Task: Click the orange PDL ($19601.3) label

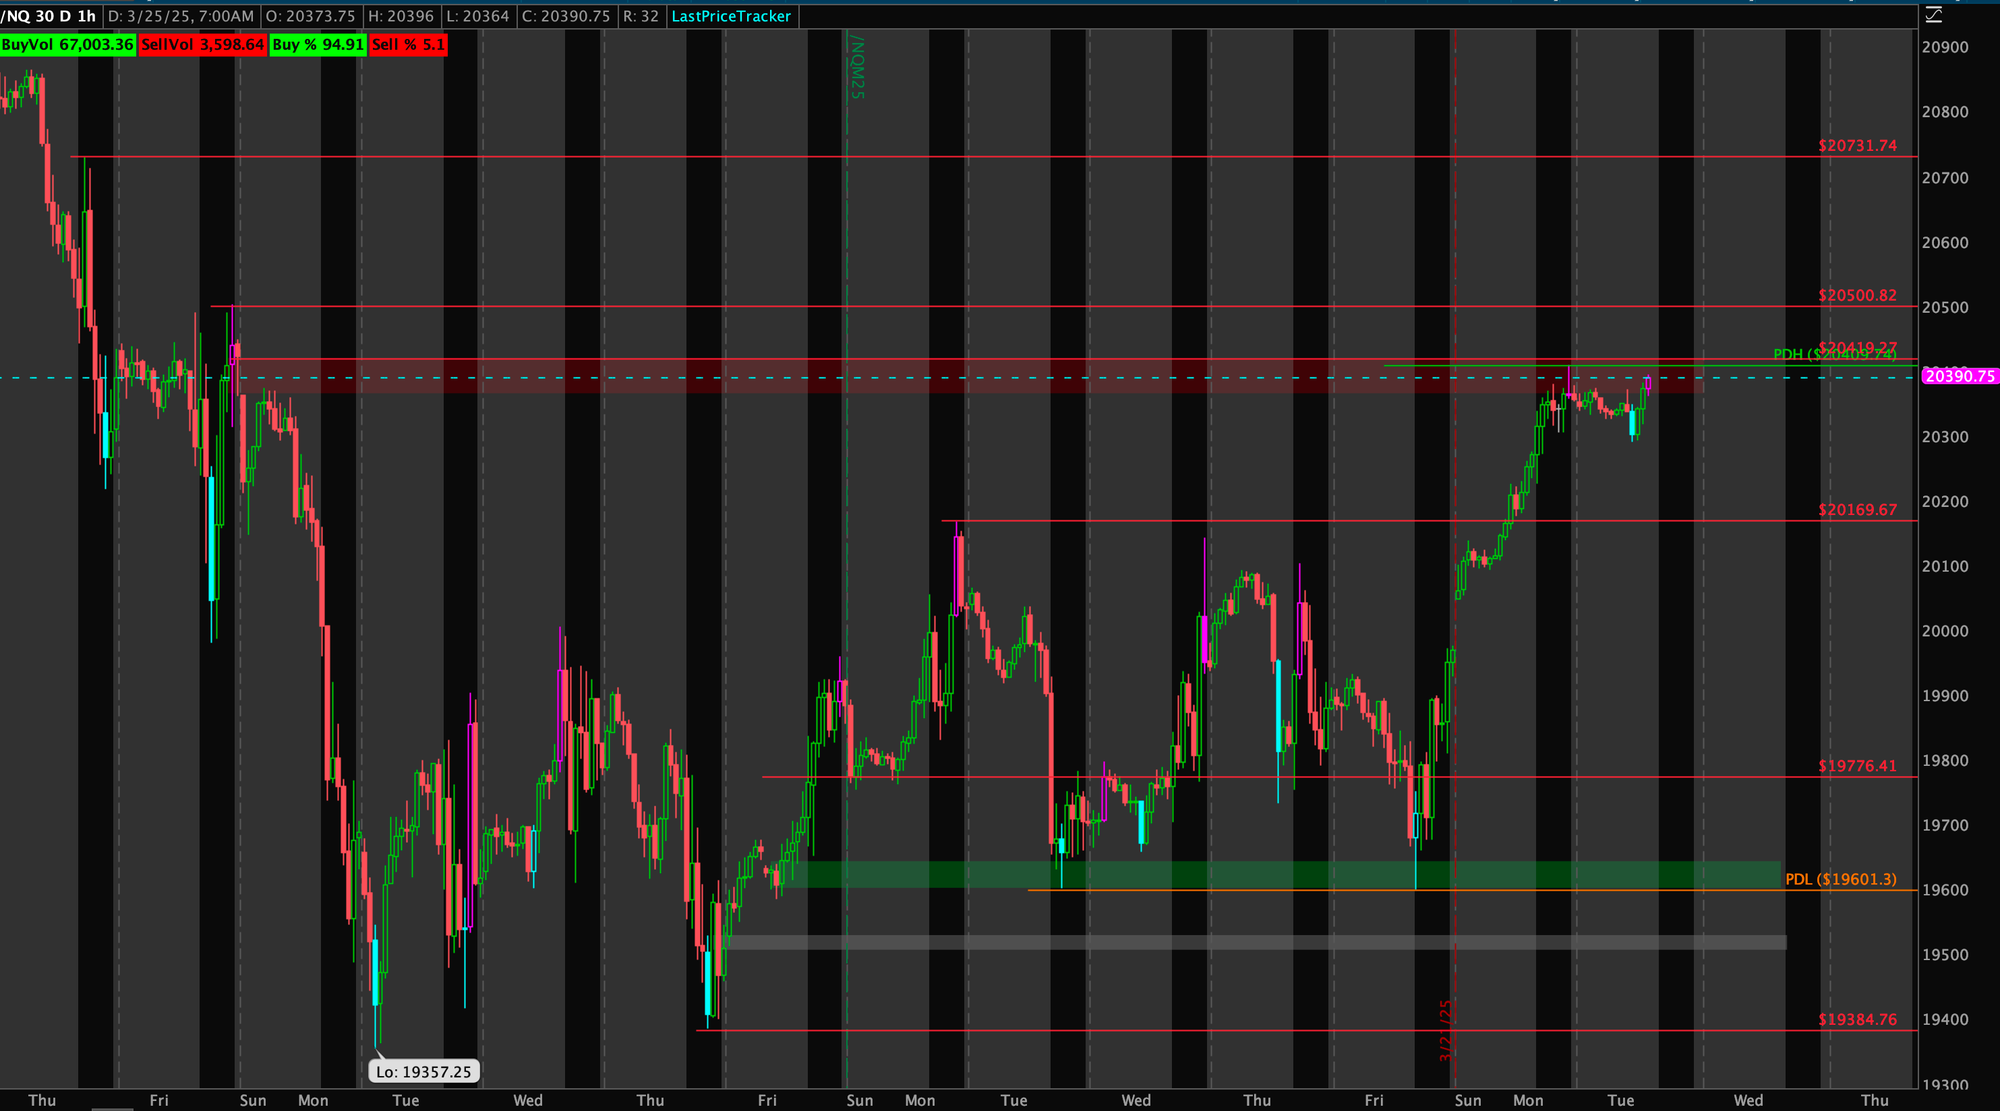Action: coord(1840,879)
